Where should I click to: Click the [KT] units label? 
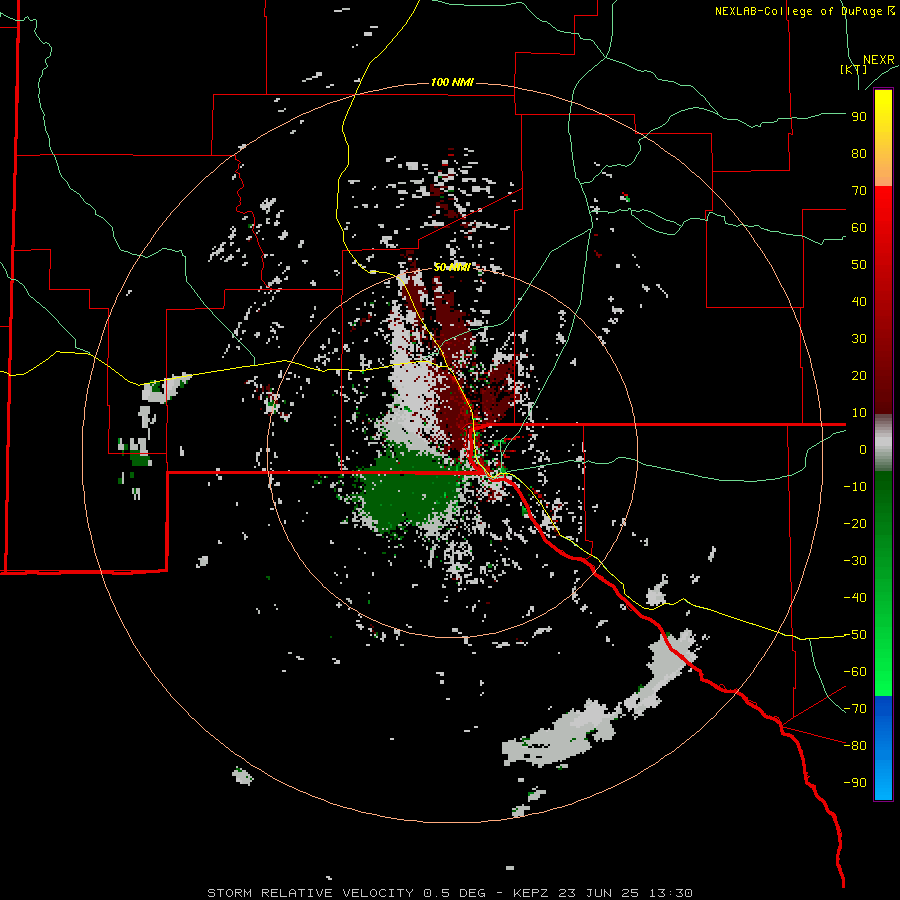853,69
